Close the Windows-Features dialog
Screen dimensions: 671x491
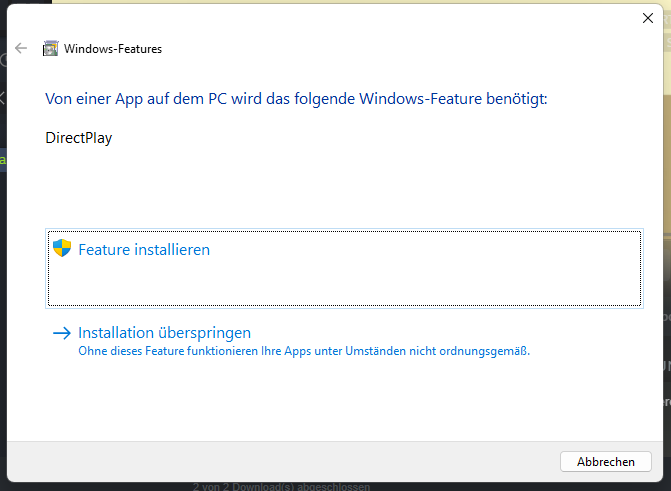tap(647, 18)
